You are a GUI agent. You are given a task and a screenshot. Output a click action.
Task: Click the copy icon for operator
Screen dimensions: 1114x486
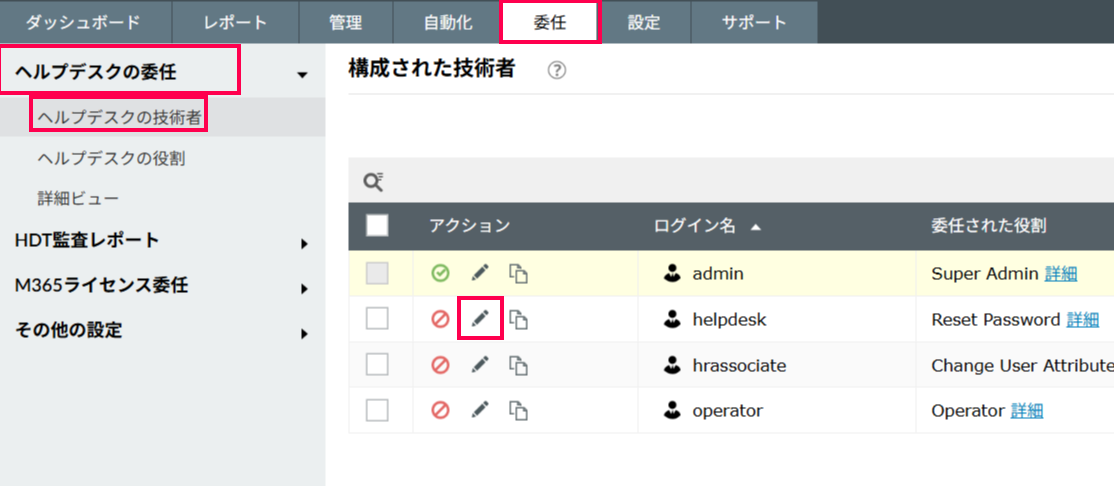point(518,410)
